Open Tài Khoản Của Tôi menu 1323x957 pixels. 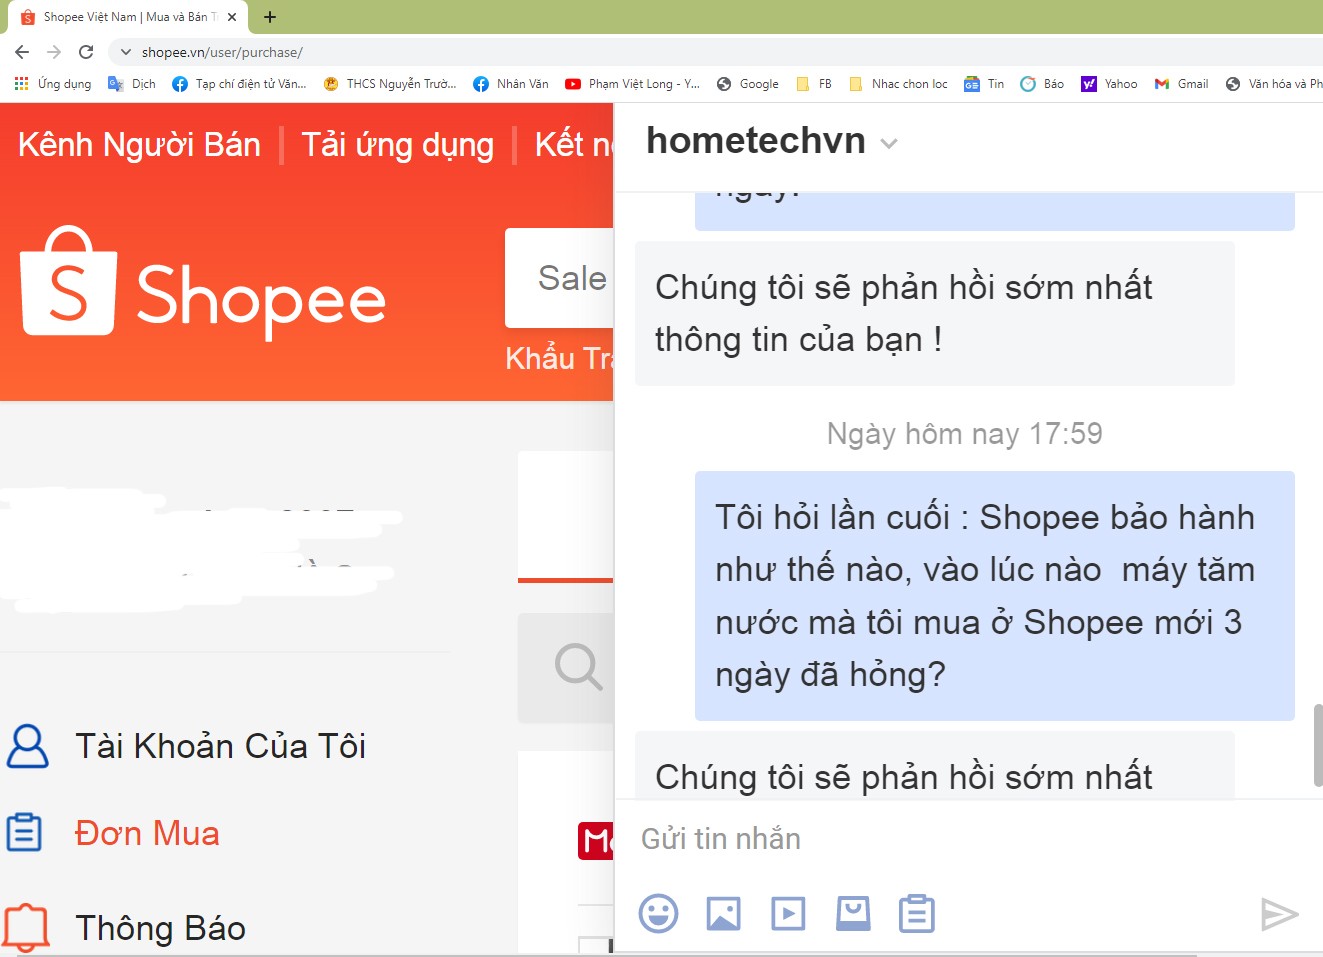[220, 746]
